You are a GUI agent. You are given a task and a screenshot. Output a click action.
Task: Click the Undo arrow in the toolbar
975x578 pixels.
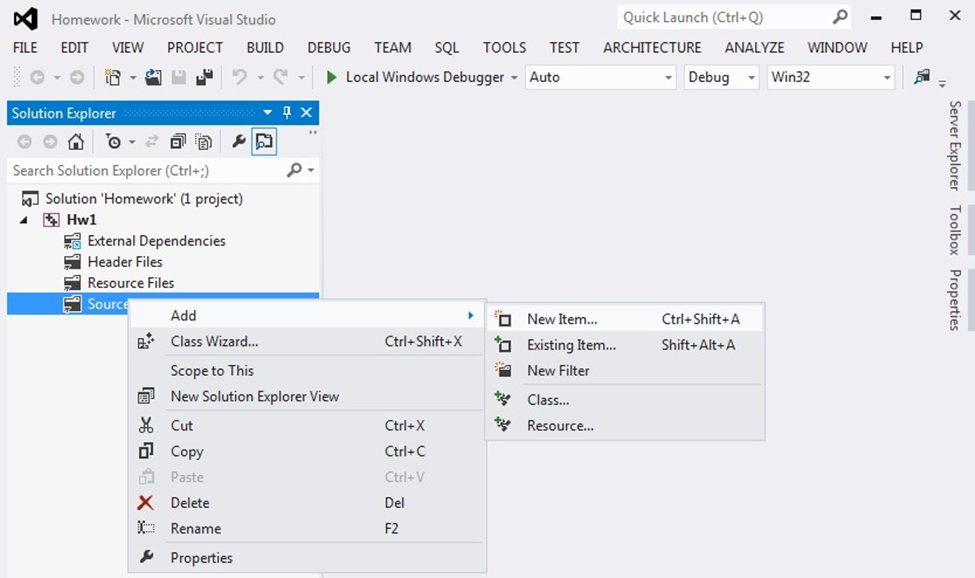coord(239,77)
